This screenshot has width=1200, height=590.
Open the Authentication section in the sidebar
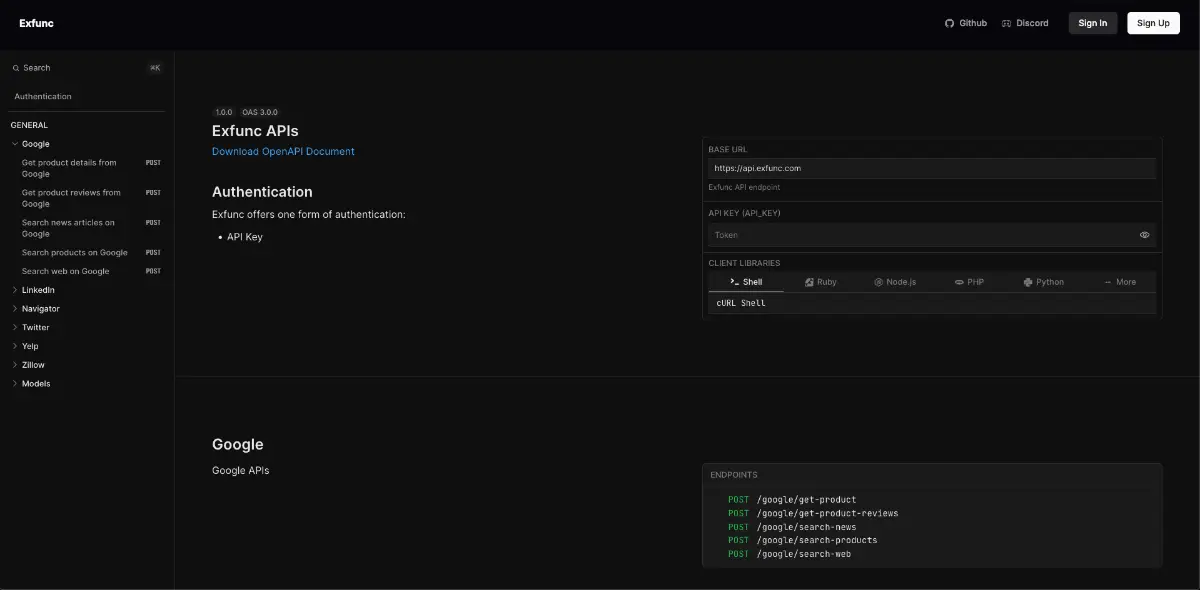(42, 96)
